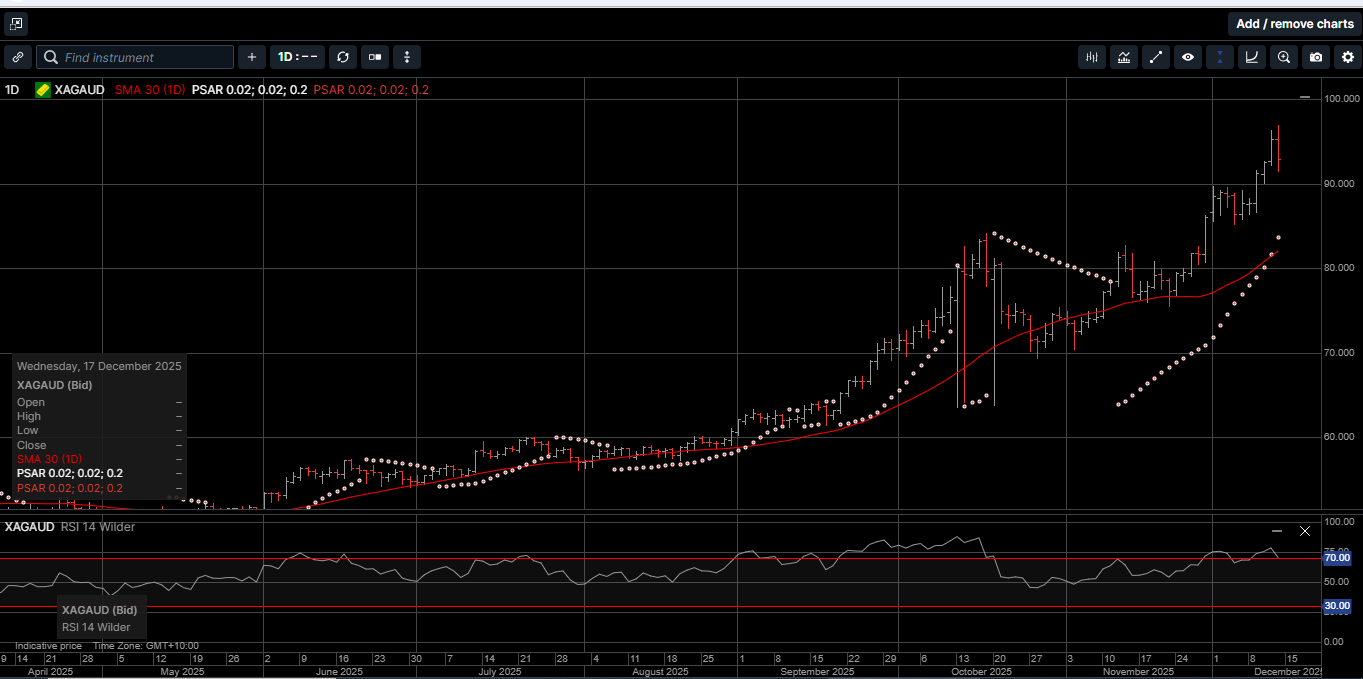Click the link charts icon
The height and width of the screenshot is (679, 1363).
[x=17, y=57]
